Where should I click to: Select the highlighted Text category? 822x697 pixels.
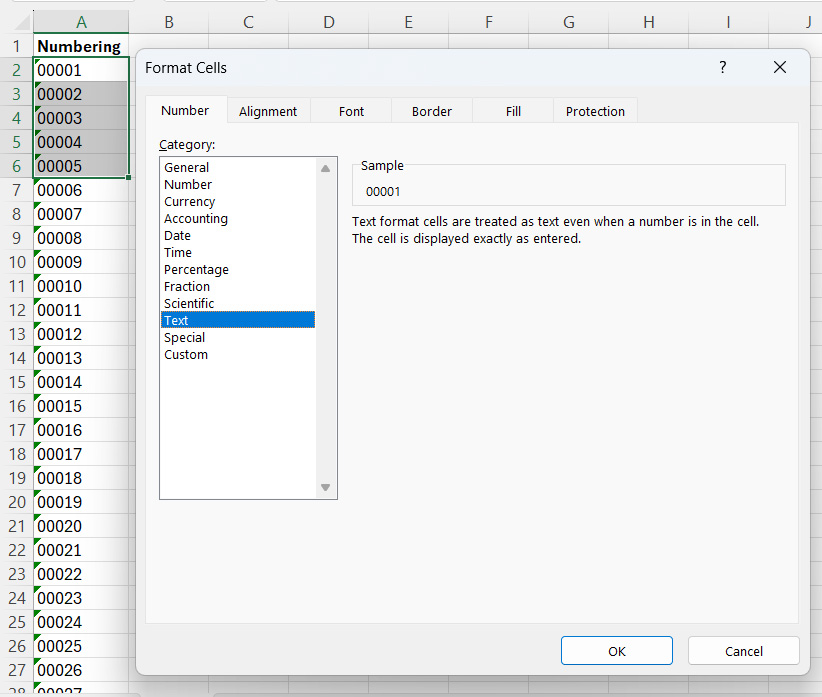click(238, 320)
